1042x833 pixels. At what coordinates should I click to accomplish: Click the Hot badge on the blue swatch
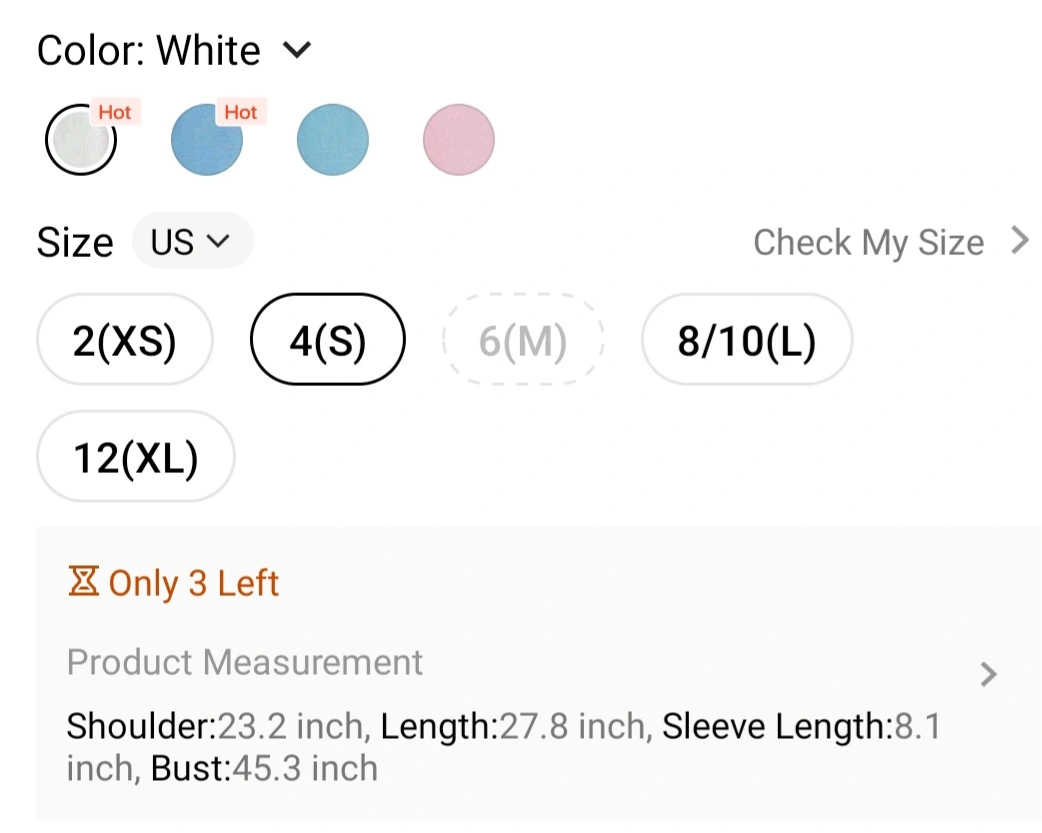(241, 112)
